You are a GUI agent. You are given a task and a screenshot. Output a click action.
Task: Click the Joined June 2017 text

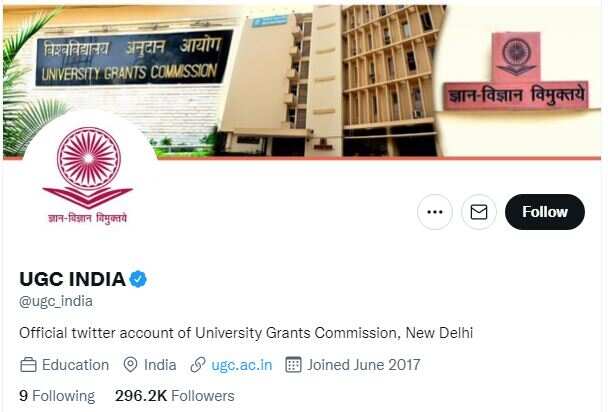[x=364, y=365]
